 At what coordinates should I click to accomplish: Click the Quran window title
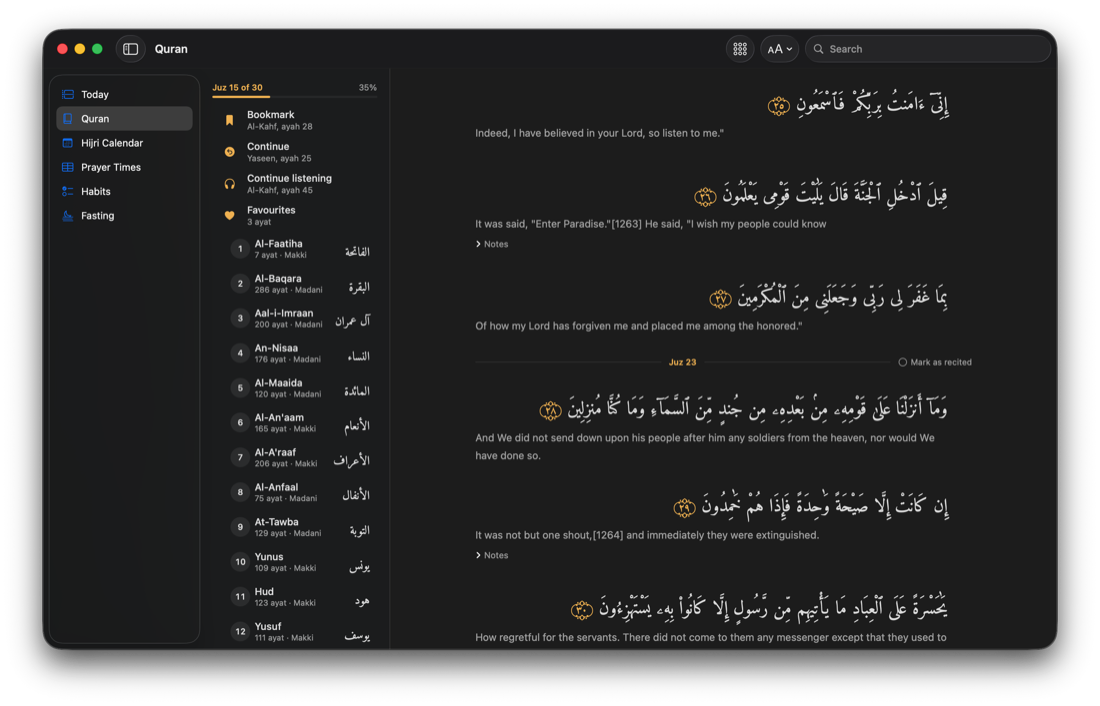[x=171, y=49]
